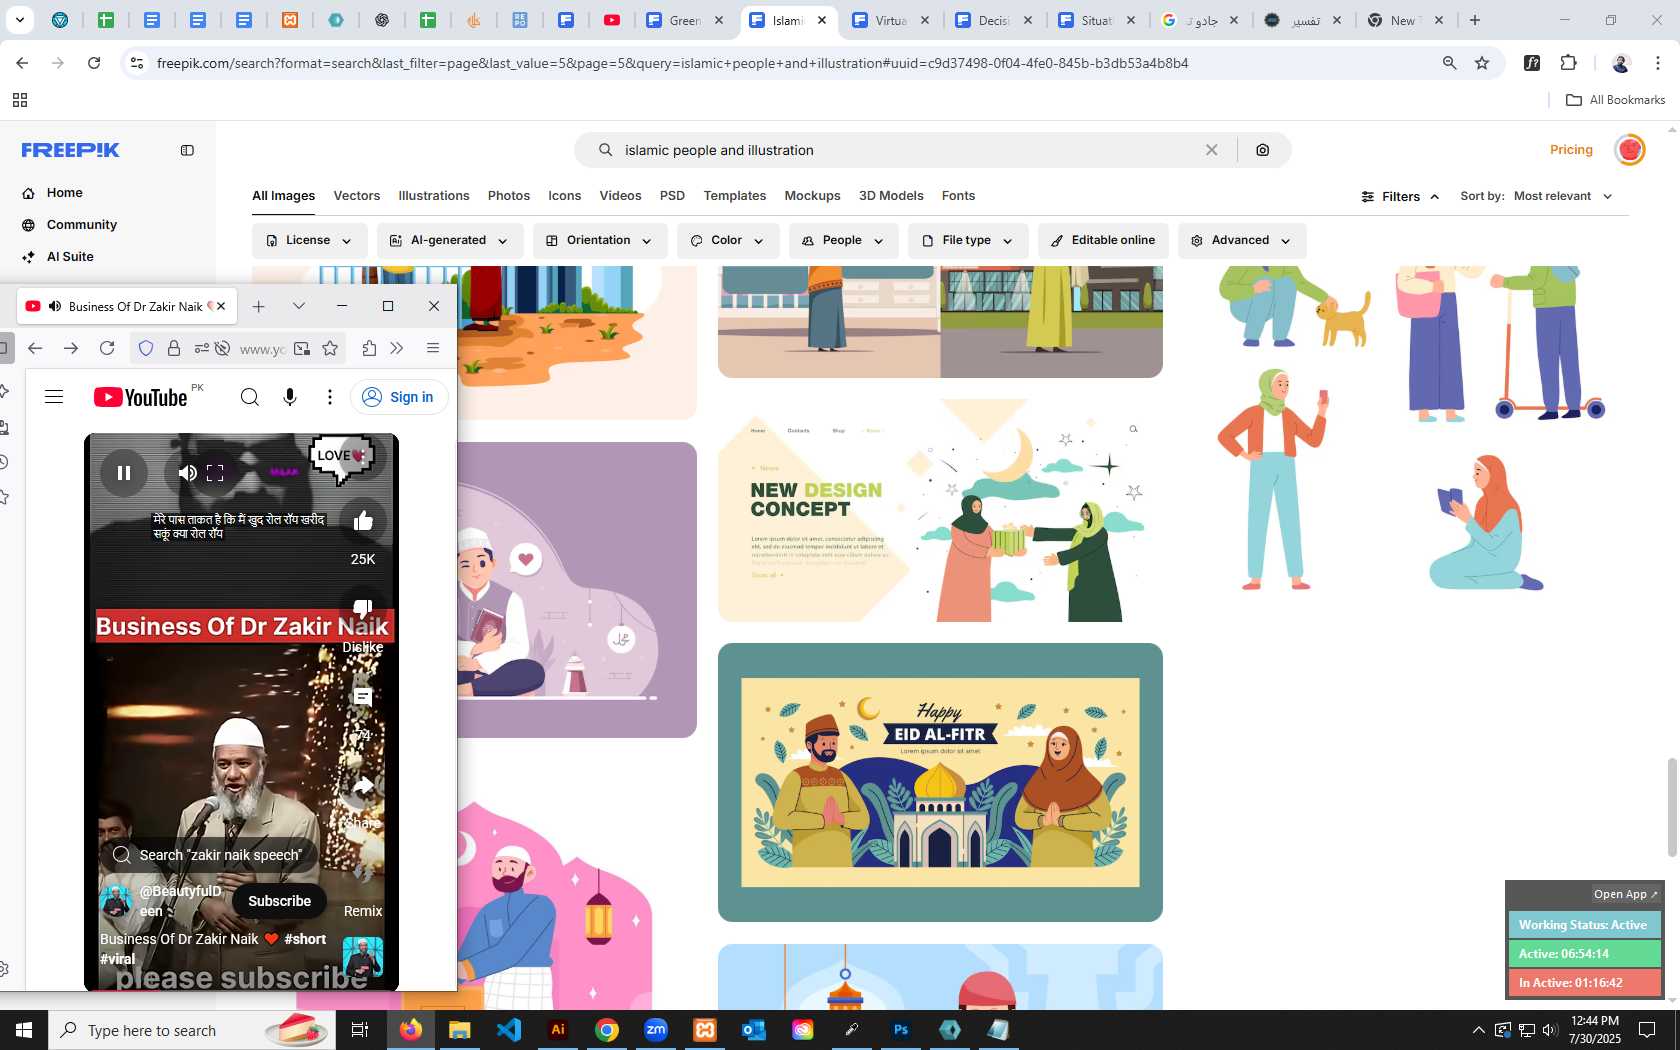
Task: Start YouTube voice search microphone
Action: [x=290, y=397]
